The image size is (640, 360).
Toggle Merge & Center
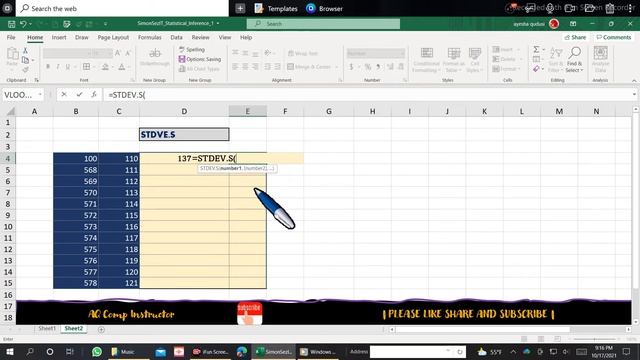click(309, 67)
